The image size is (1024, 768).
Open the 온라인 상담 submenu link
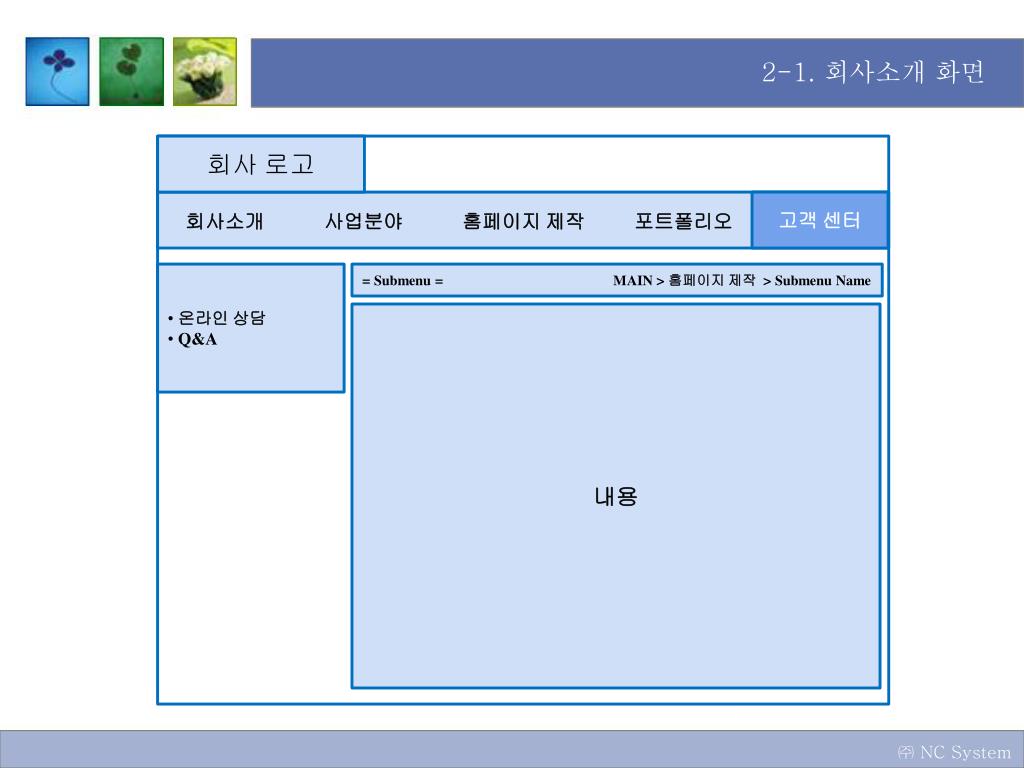[x=221, y=318]
